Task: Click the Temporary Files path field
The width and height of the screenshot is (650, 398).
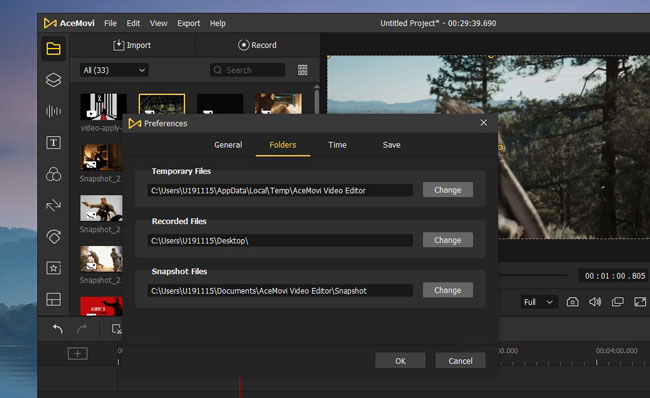Action: pos(280,190)
